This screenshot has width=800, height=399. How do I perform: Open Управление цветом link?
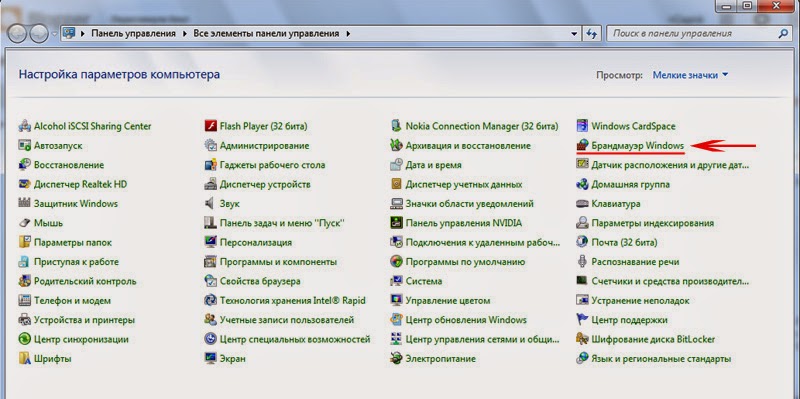click(447, 301)
